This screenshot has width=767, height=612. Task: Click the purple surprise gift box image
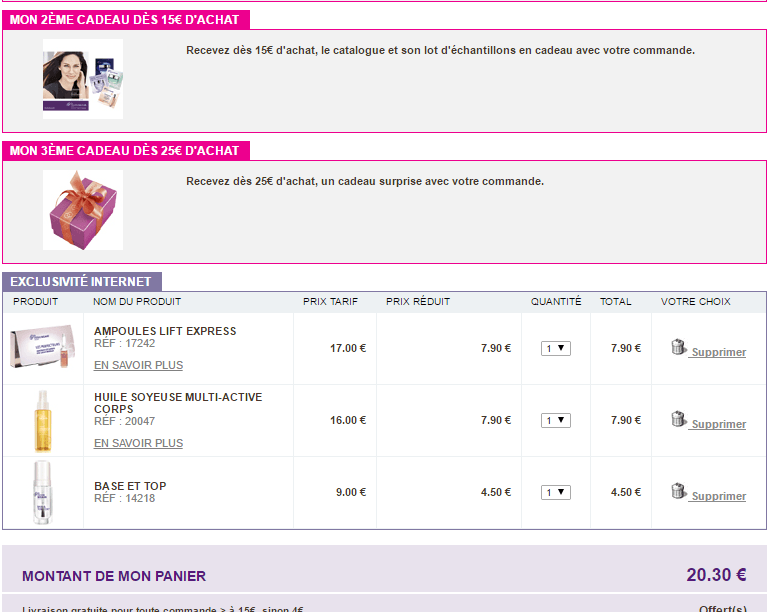83,209
